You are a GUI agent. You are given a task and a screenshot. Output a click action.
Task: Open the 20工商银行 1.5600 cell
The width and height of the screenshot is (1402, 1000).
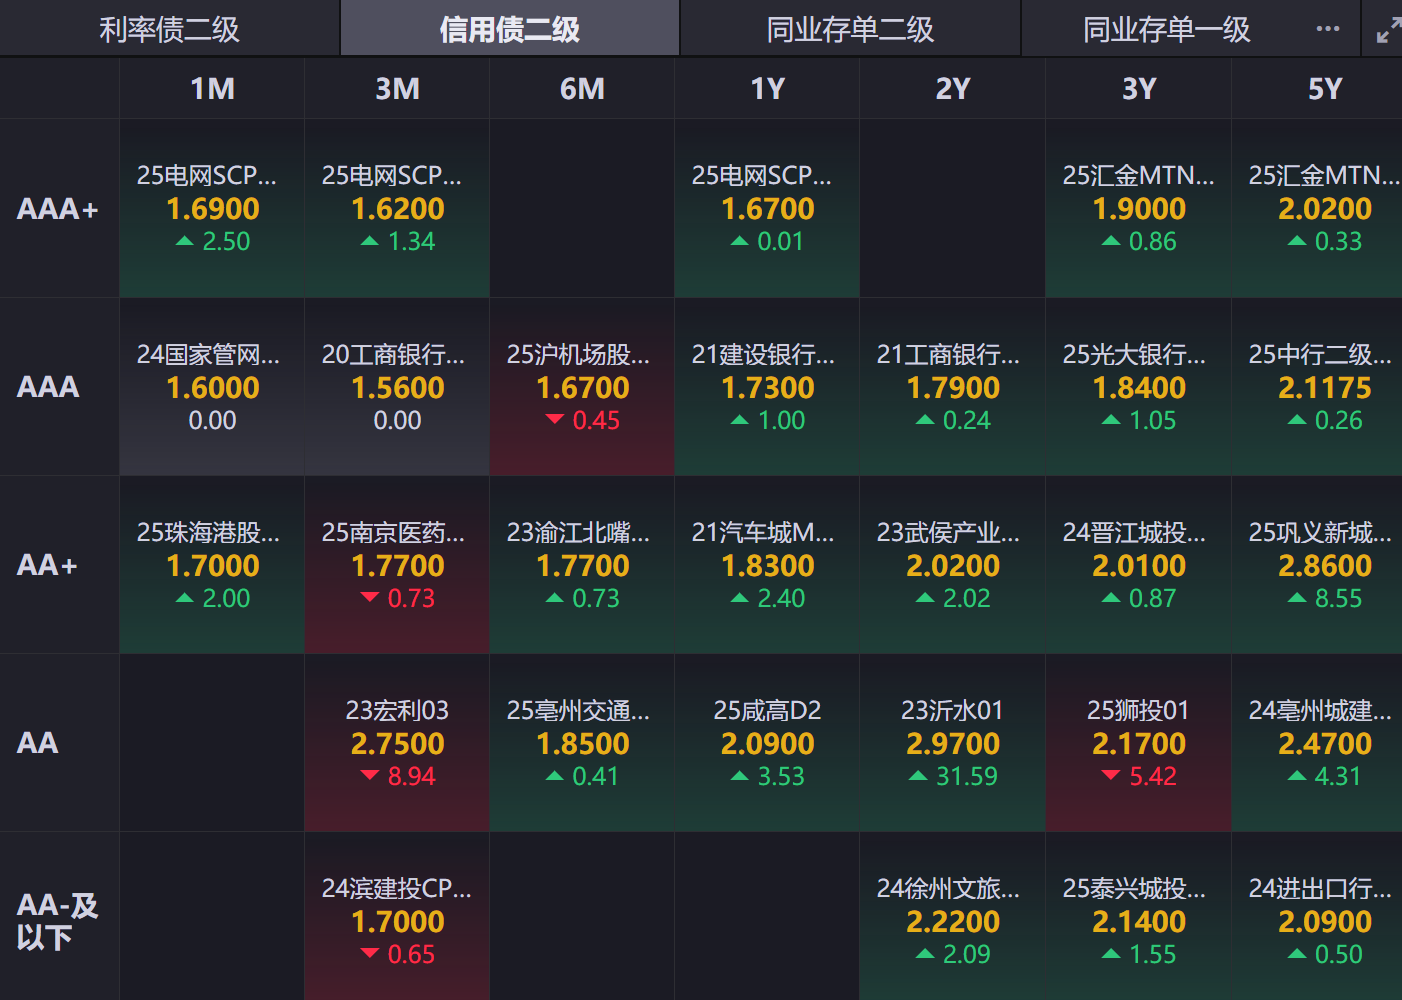[x=397, y=387]
